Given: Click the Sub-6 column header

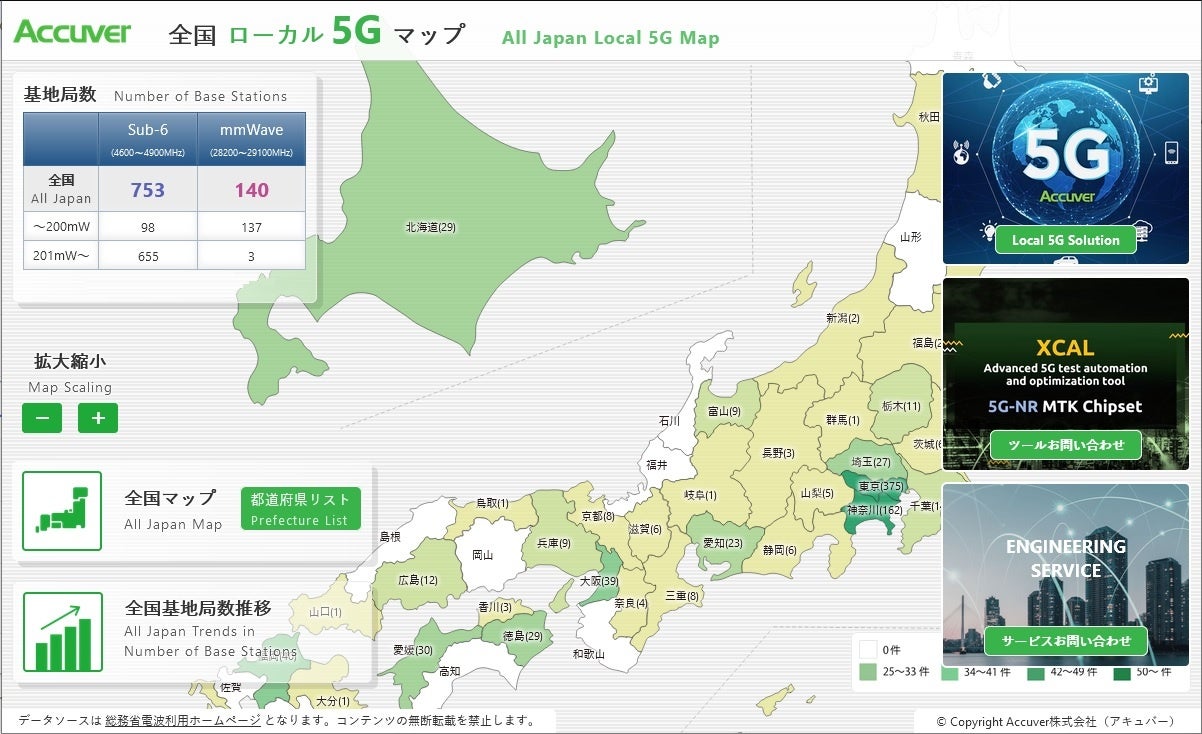Looking at the screenshot, I should tap(148, 139).
